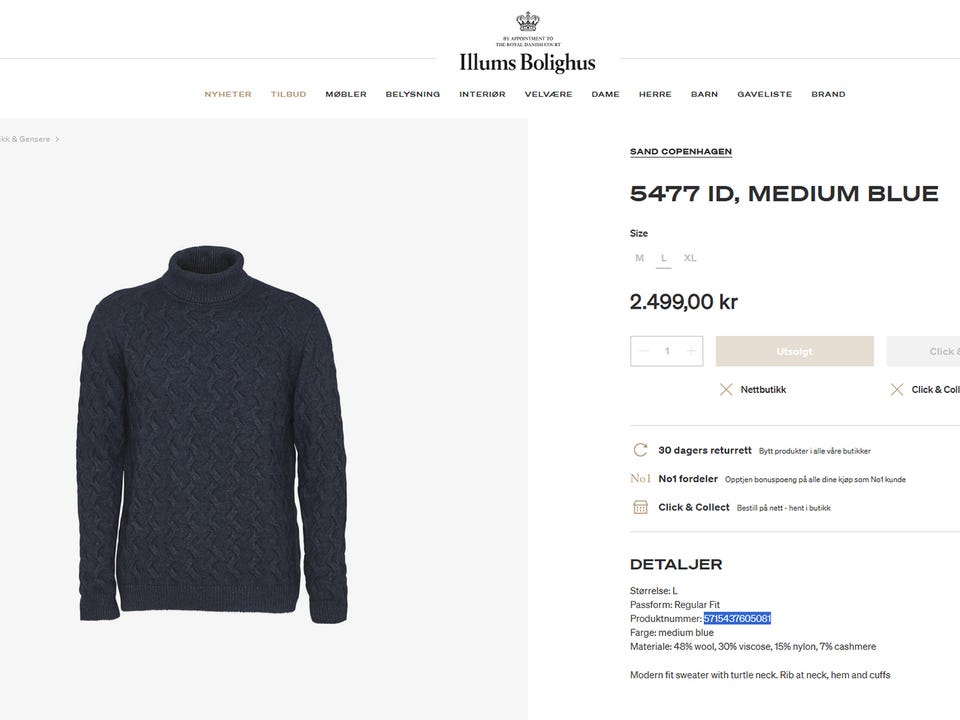Click the 30 dagers returrett arrow icon
This screenshot has width=960, height=720.
point(640,451)
